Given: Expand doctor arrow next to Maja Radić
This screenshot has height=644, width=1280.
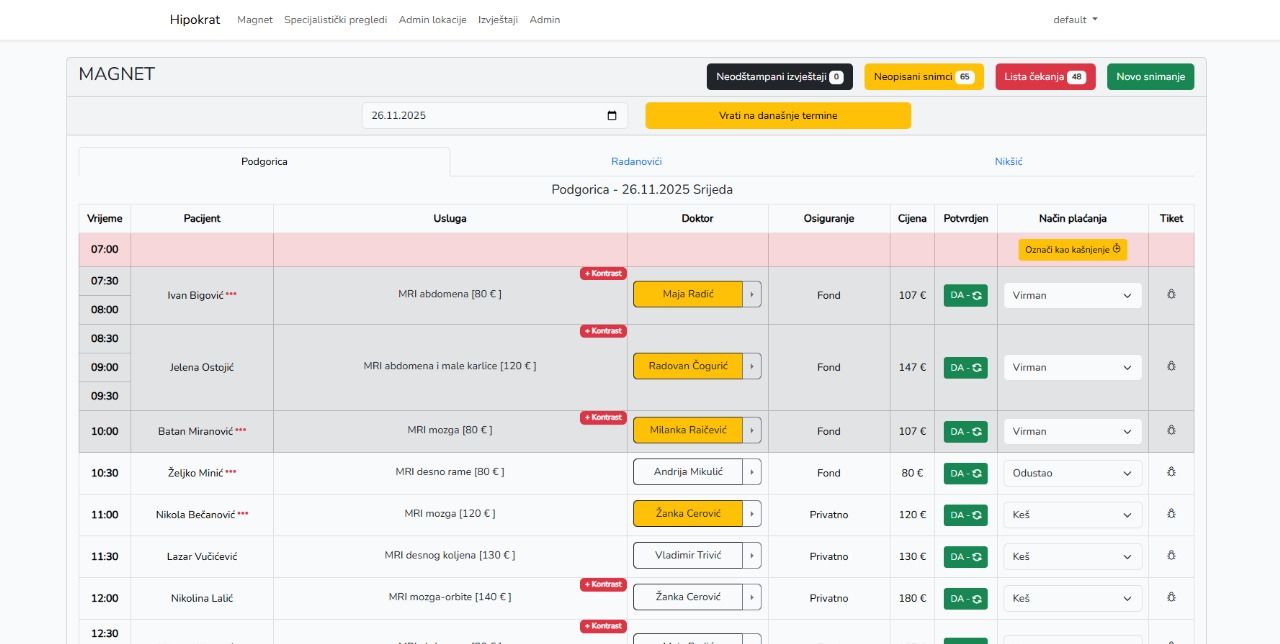Looking at the screenshot, I should (752, 294).
